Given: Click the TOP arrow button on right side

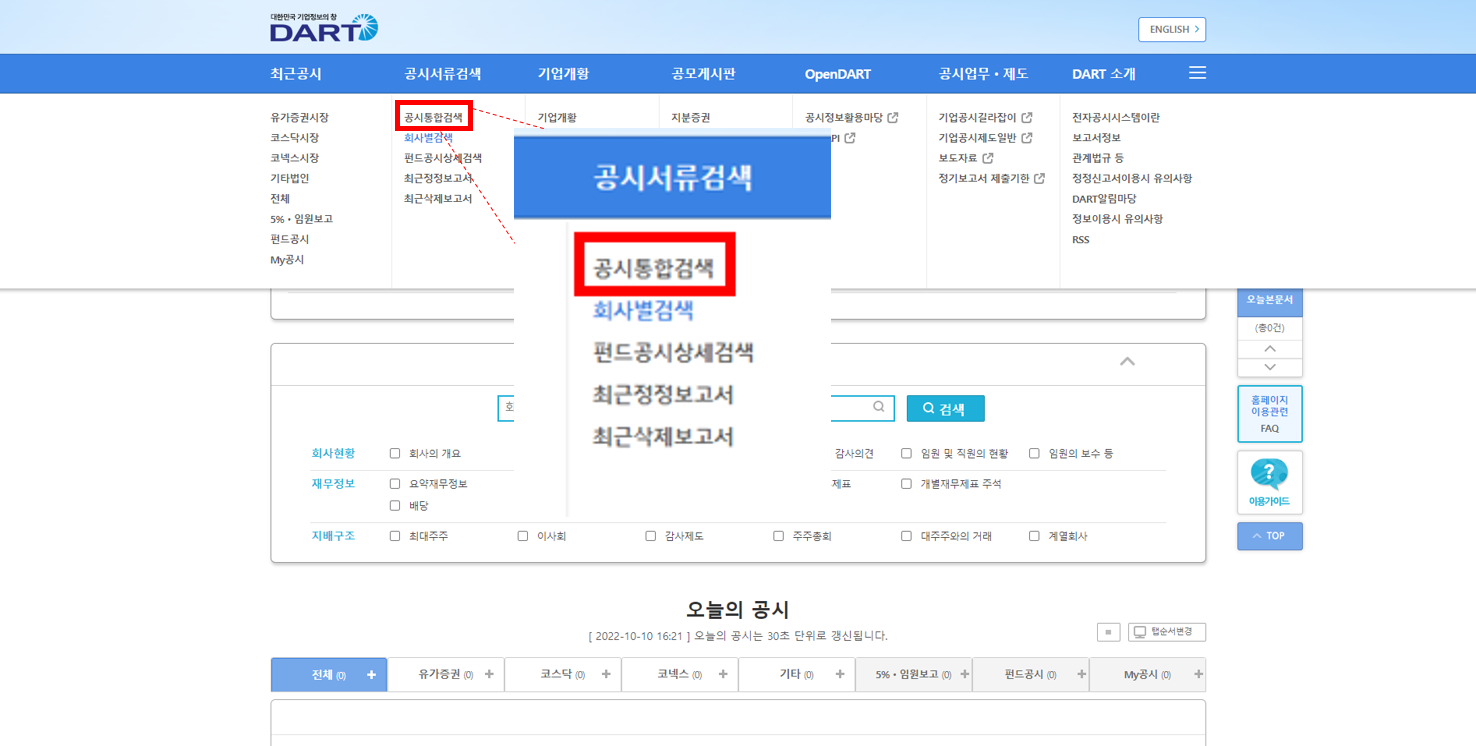Looking at the screenshot, I should [1269, 536].
